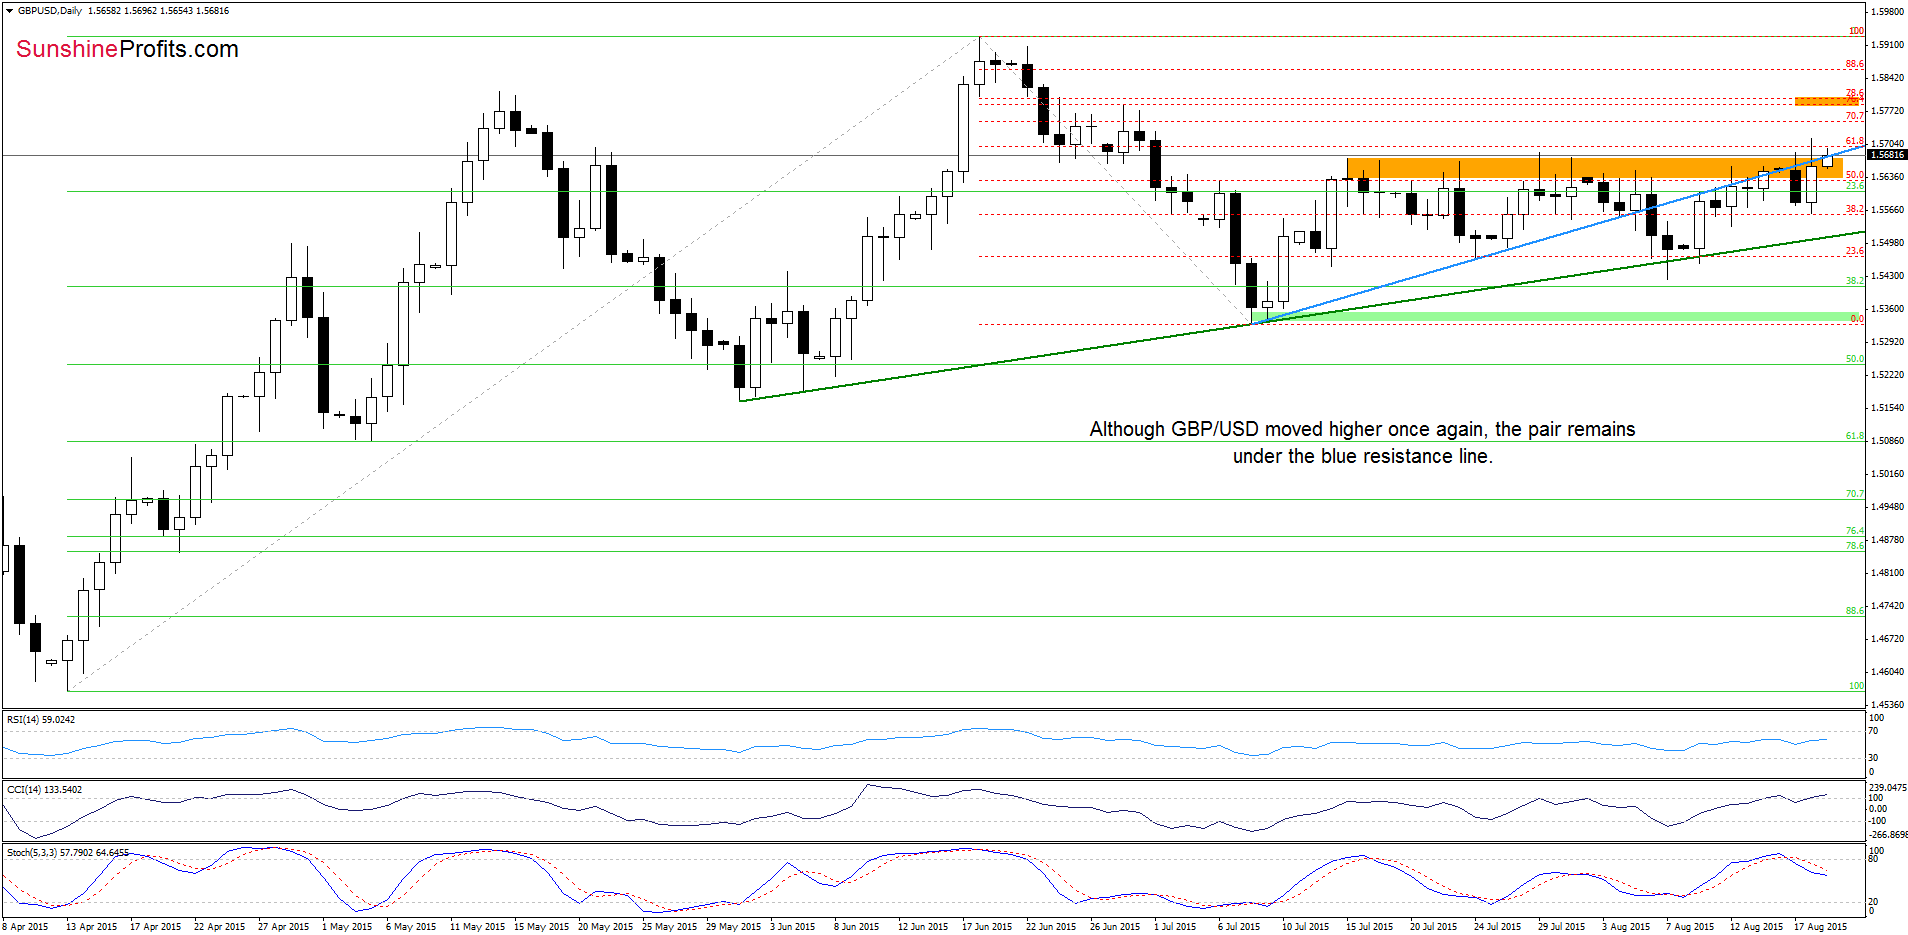Image resolution: width=1908 pixels, height=935 pixels.
Task: Click price axis label 1.52220
Action: [1888, 375]
